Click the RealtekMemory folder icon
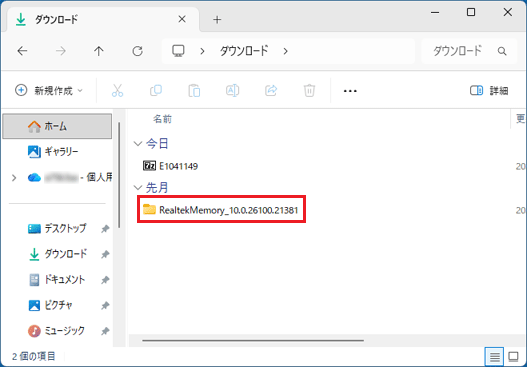The height and width of the screenshot is (367, 527). (149, 209)
